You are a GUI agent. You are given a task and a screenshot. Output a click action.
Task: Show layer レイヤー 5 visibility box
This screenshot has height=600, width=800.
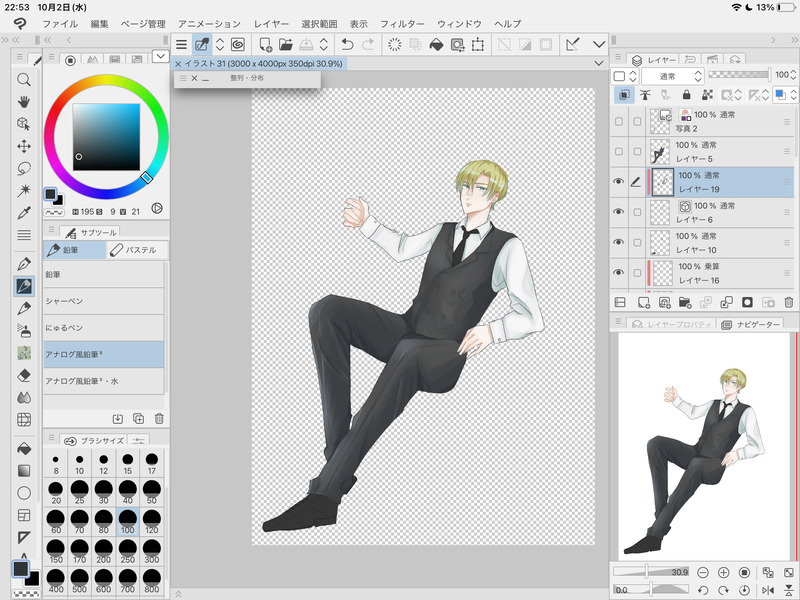619,152
